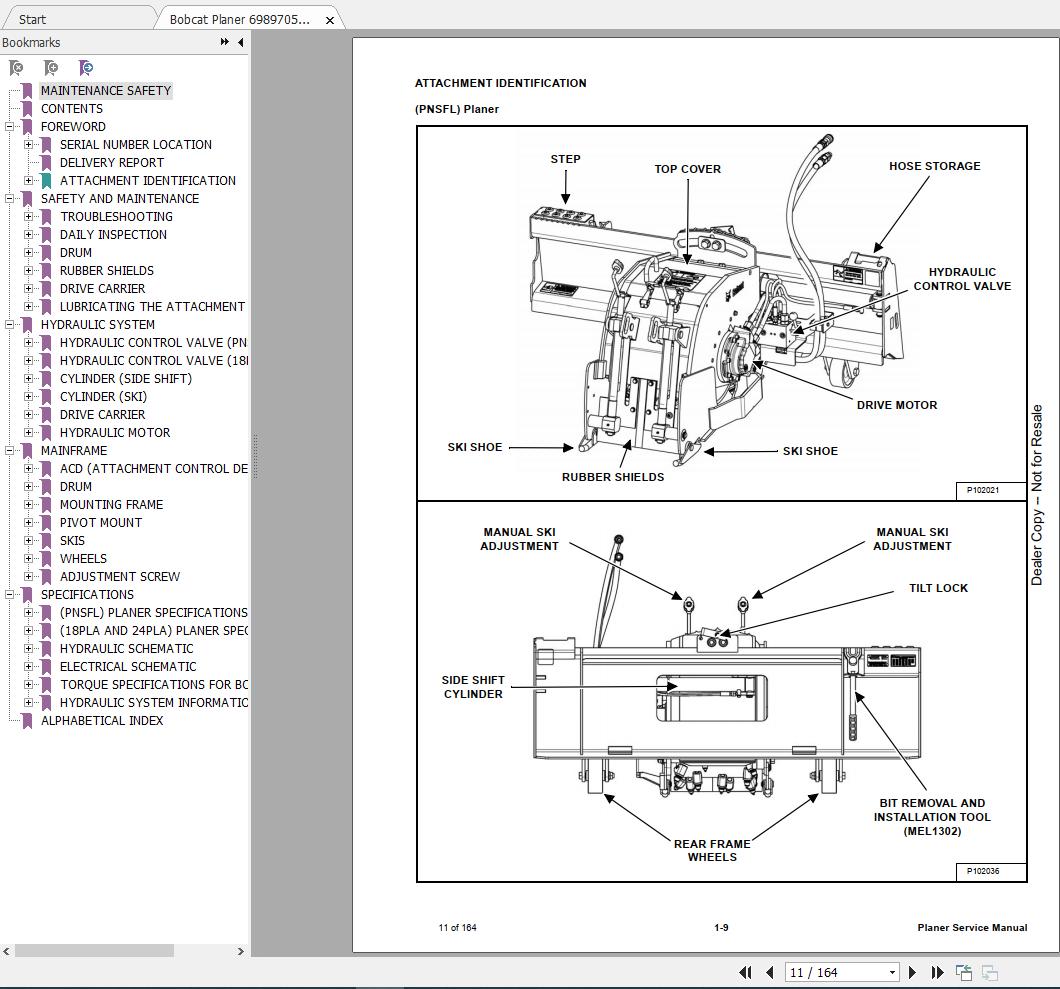1060x989 pixels.
Task: Click the last page navigation icon
Action: 936,972
